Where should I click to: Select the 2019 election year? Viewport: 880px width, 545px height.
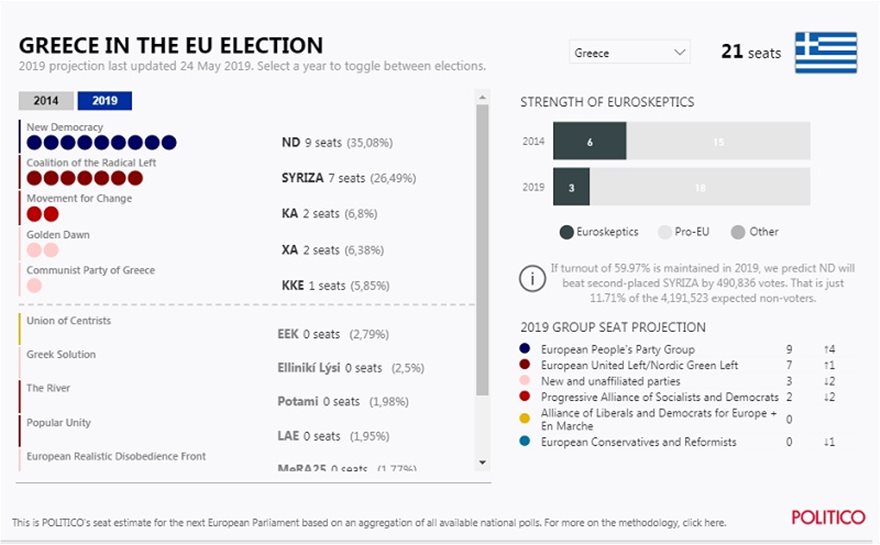pos(104,101)
